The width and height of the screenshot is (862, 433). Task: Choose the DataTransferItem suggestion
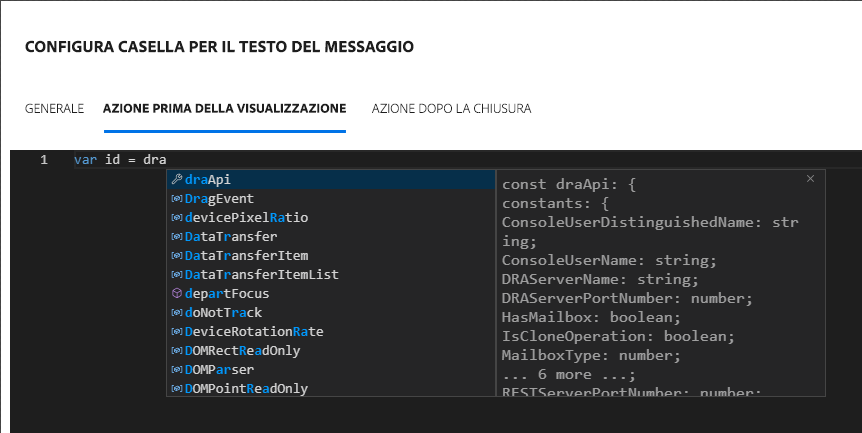[246, 256]
